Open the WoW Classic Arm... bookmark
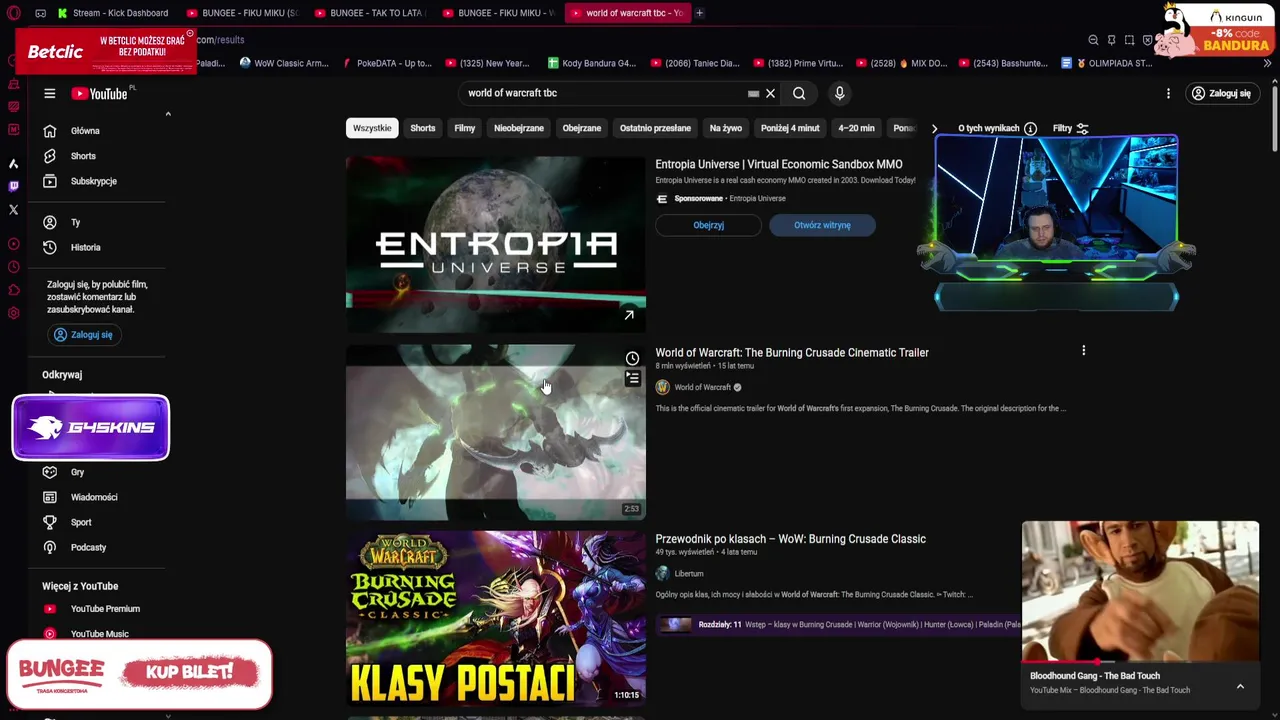Image resolution: width=1280 pixels, height=720 pixels. (284, 63)
